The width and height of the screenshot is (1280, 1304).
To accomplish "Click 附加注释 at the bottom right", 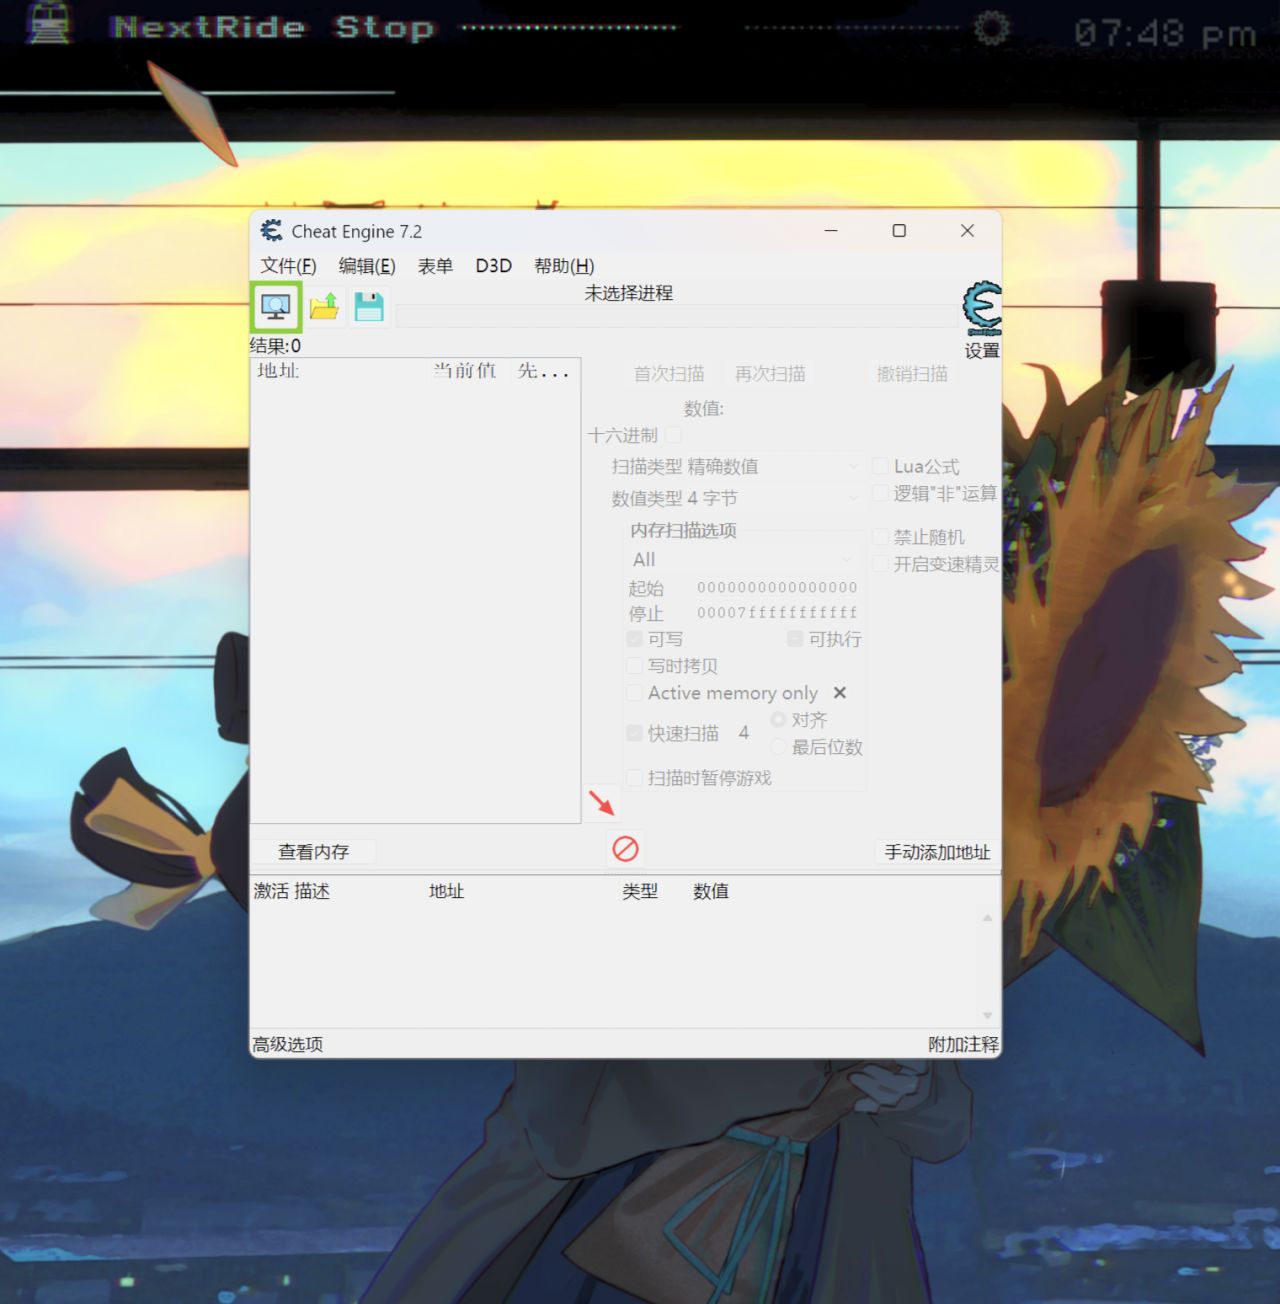I will coord(963,1044).
